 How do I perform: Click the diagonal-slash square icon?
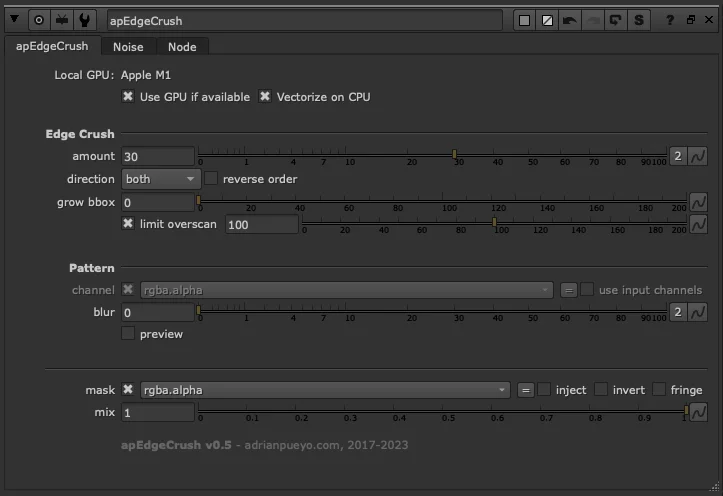point(547,20)
